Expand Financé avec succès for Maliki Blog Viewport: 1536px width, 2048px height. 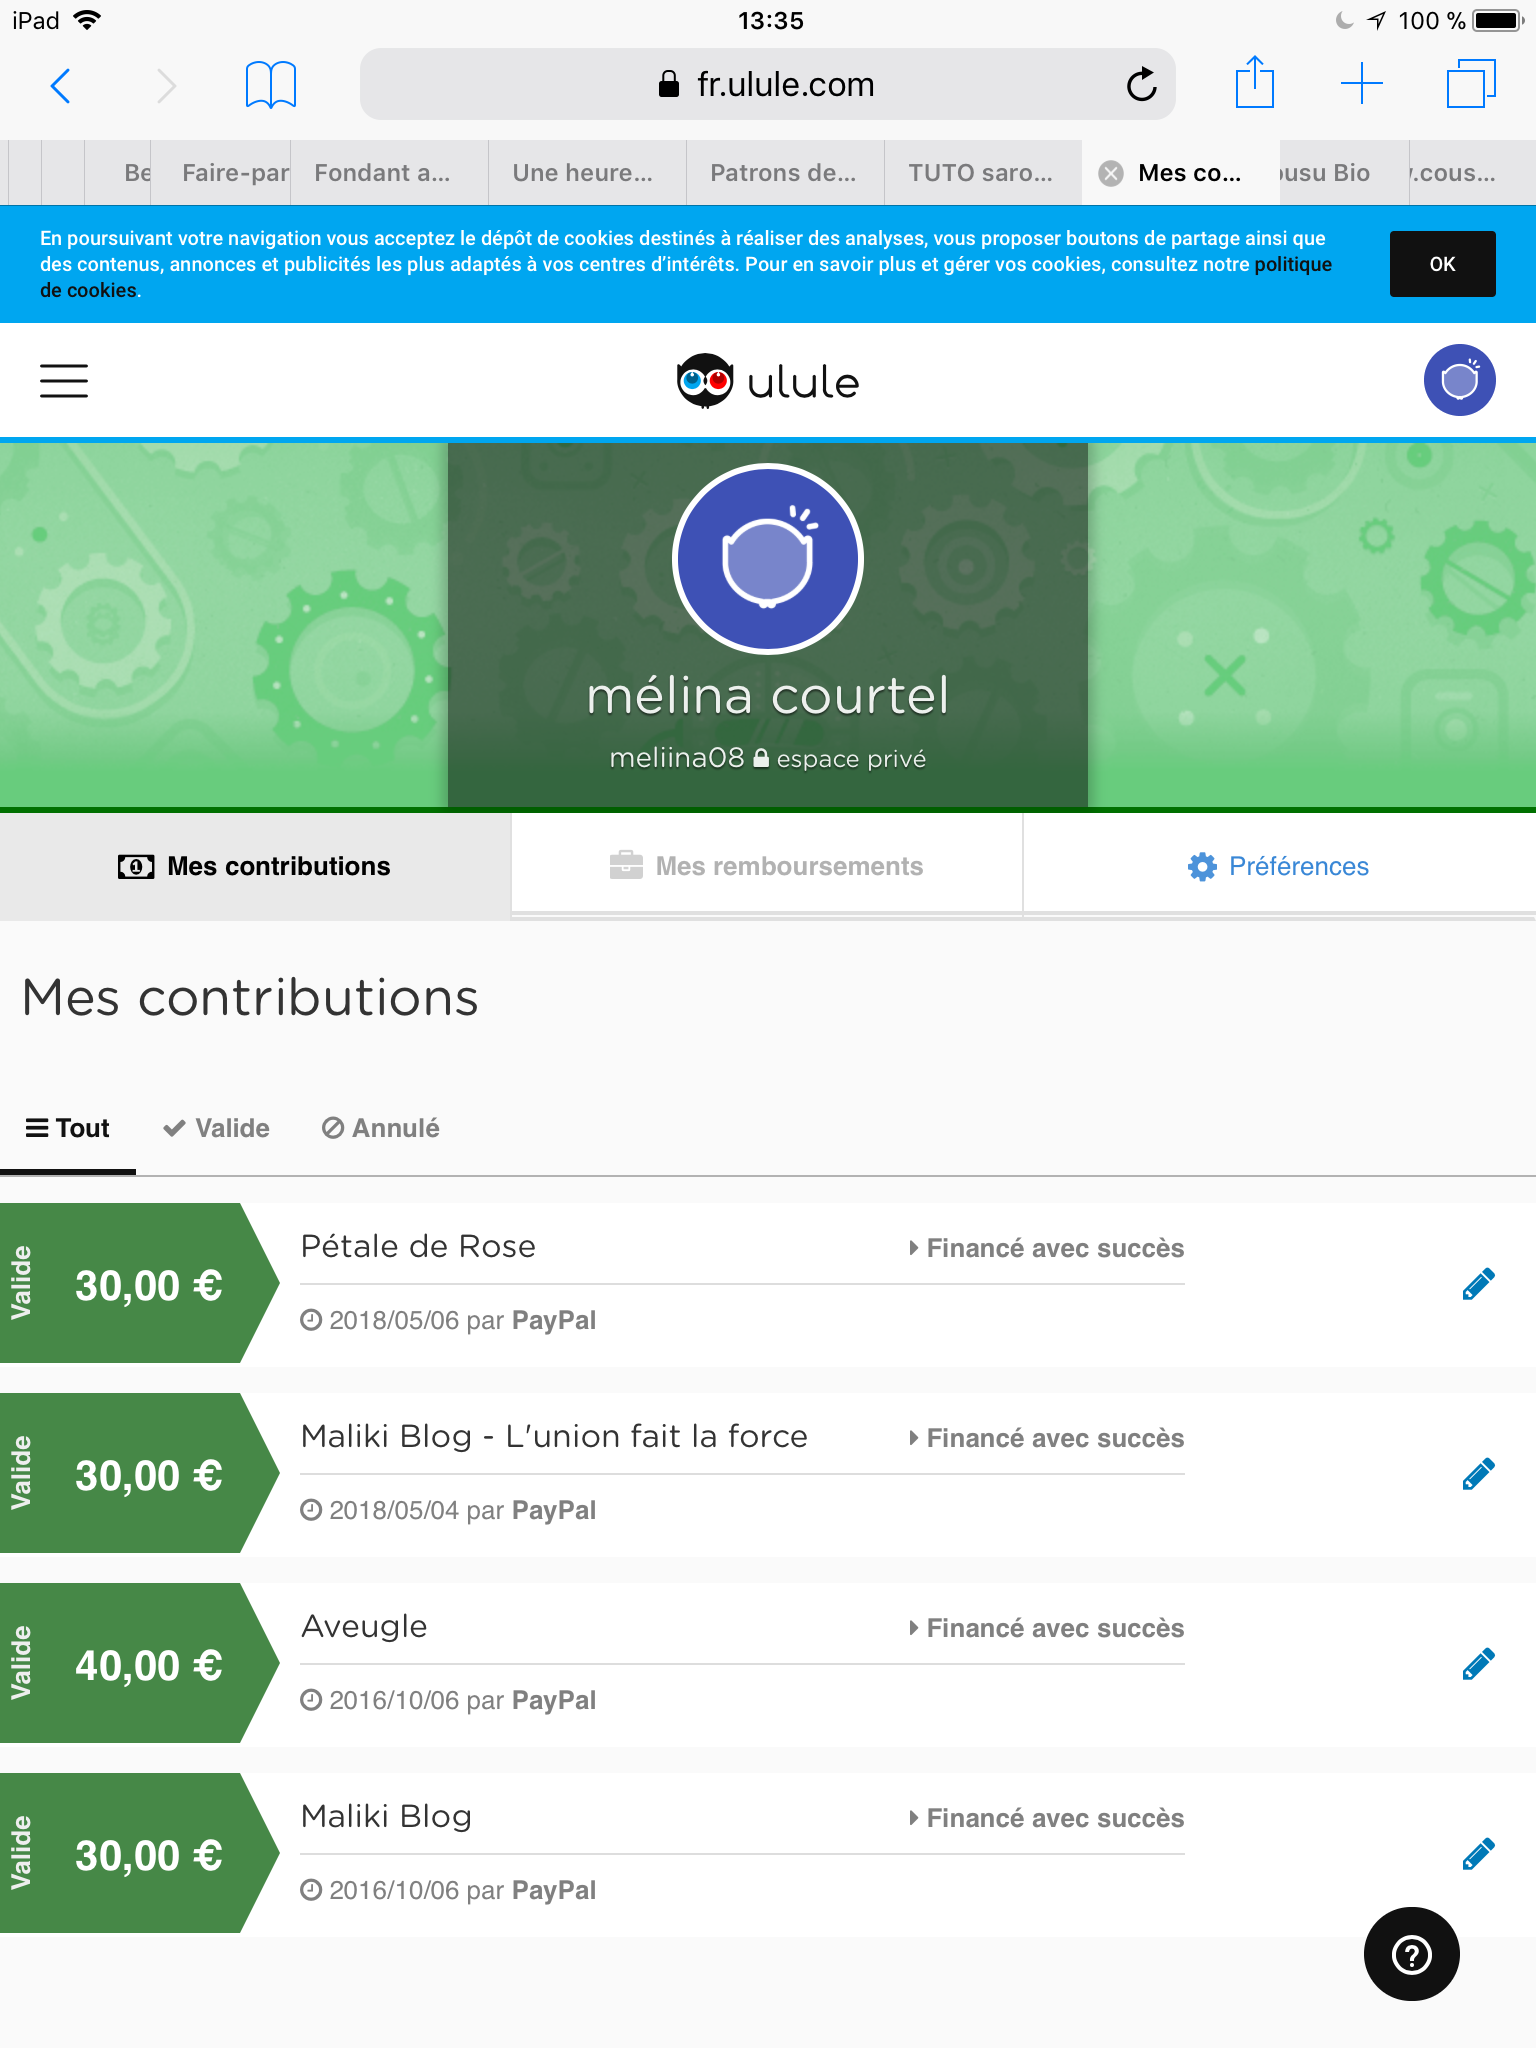[x=1046, y=1818]
